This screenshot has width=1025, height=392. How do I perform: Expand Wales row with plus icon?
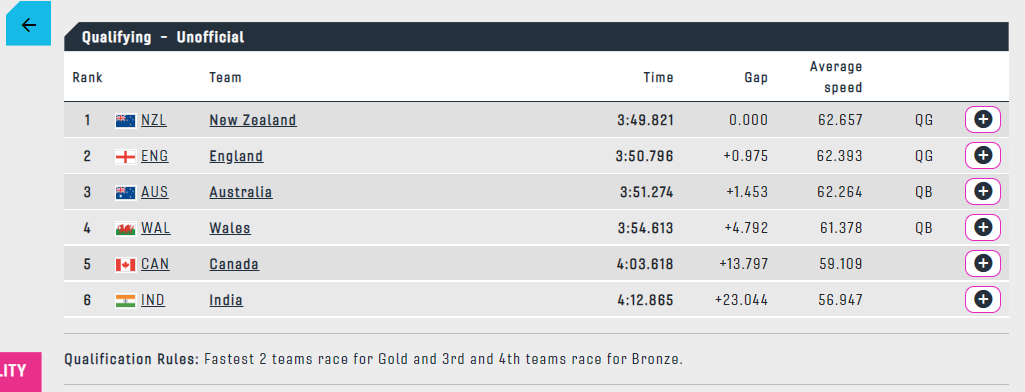[983, 227]
